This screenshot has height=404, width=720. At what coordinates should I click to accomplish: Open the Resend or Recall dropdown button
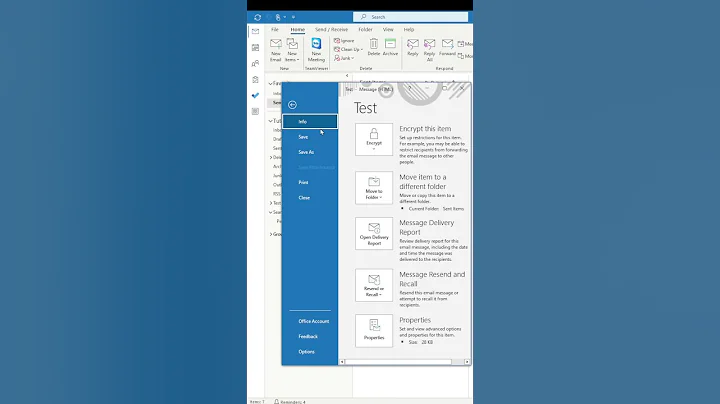click(374, 285)
